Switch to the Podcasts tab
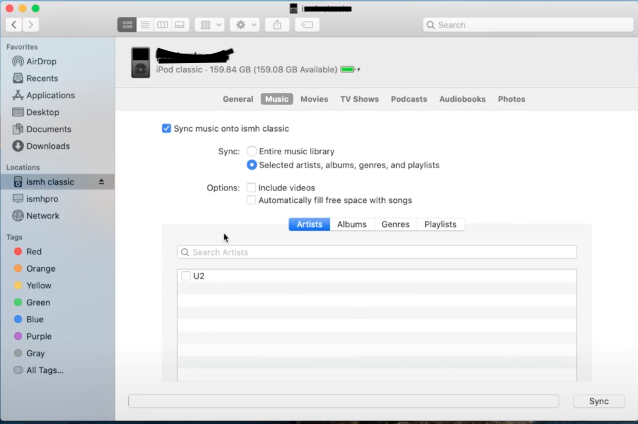The height and width of the screenshot is (424, 638). click(x=409, y=99)
